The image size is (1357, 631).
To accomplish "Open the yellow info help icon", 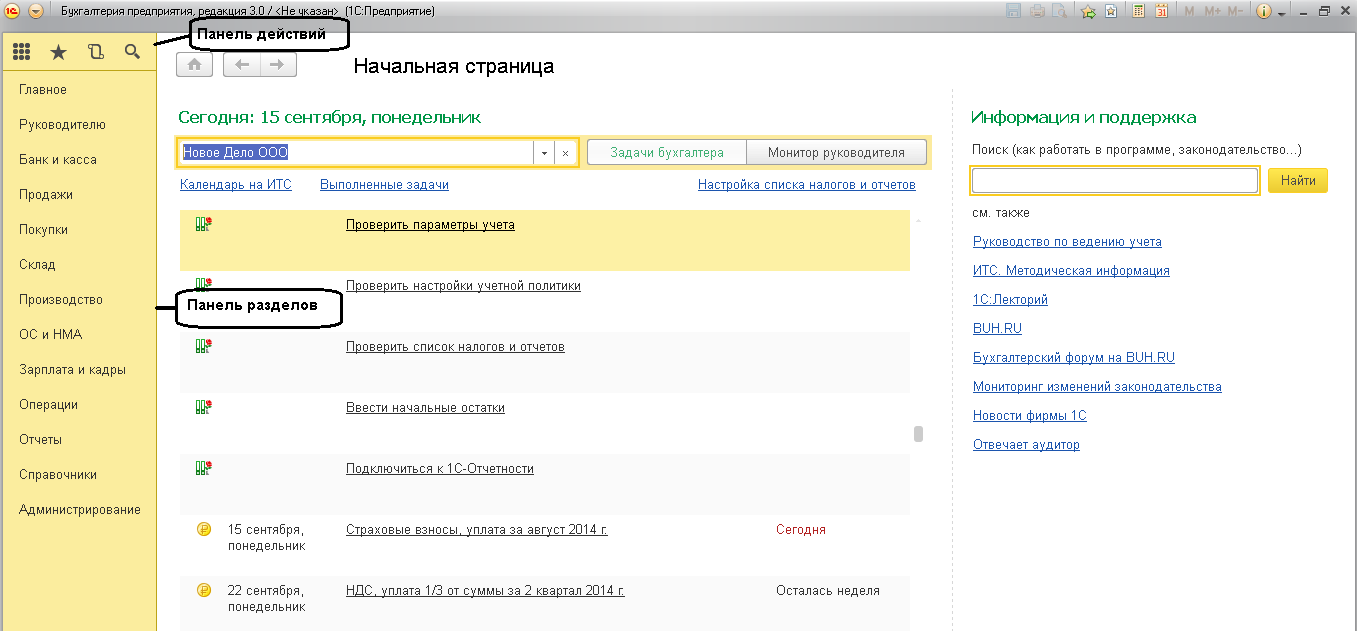I will point(1263,12).
